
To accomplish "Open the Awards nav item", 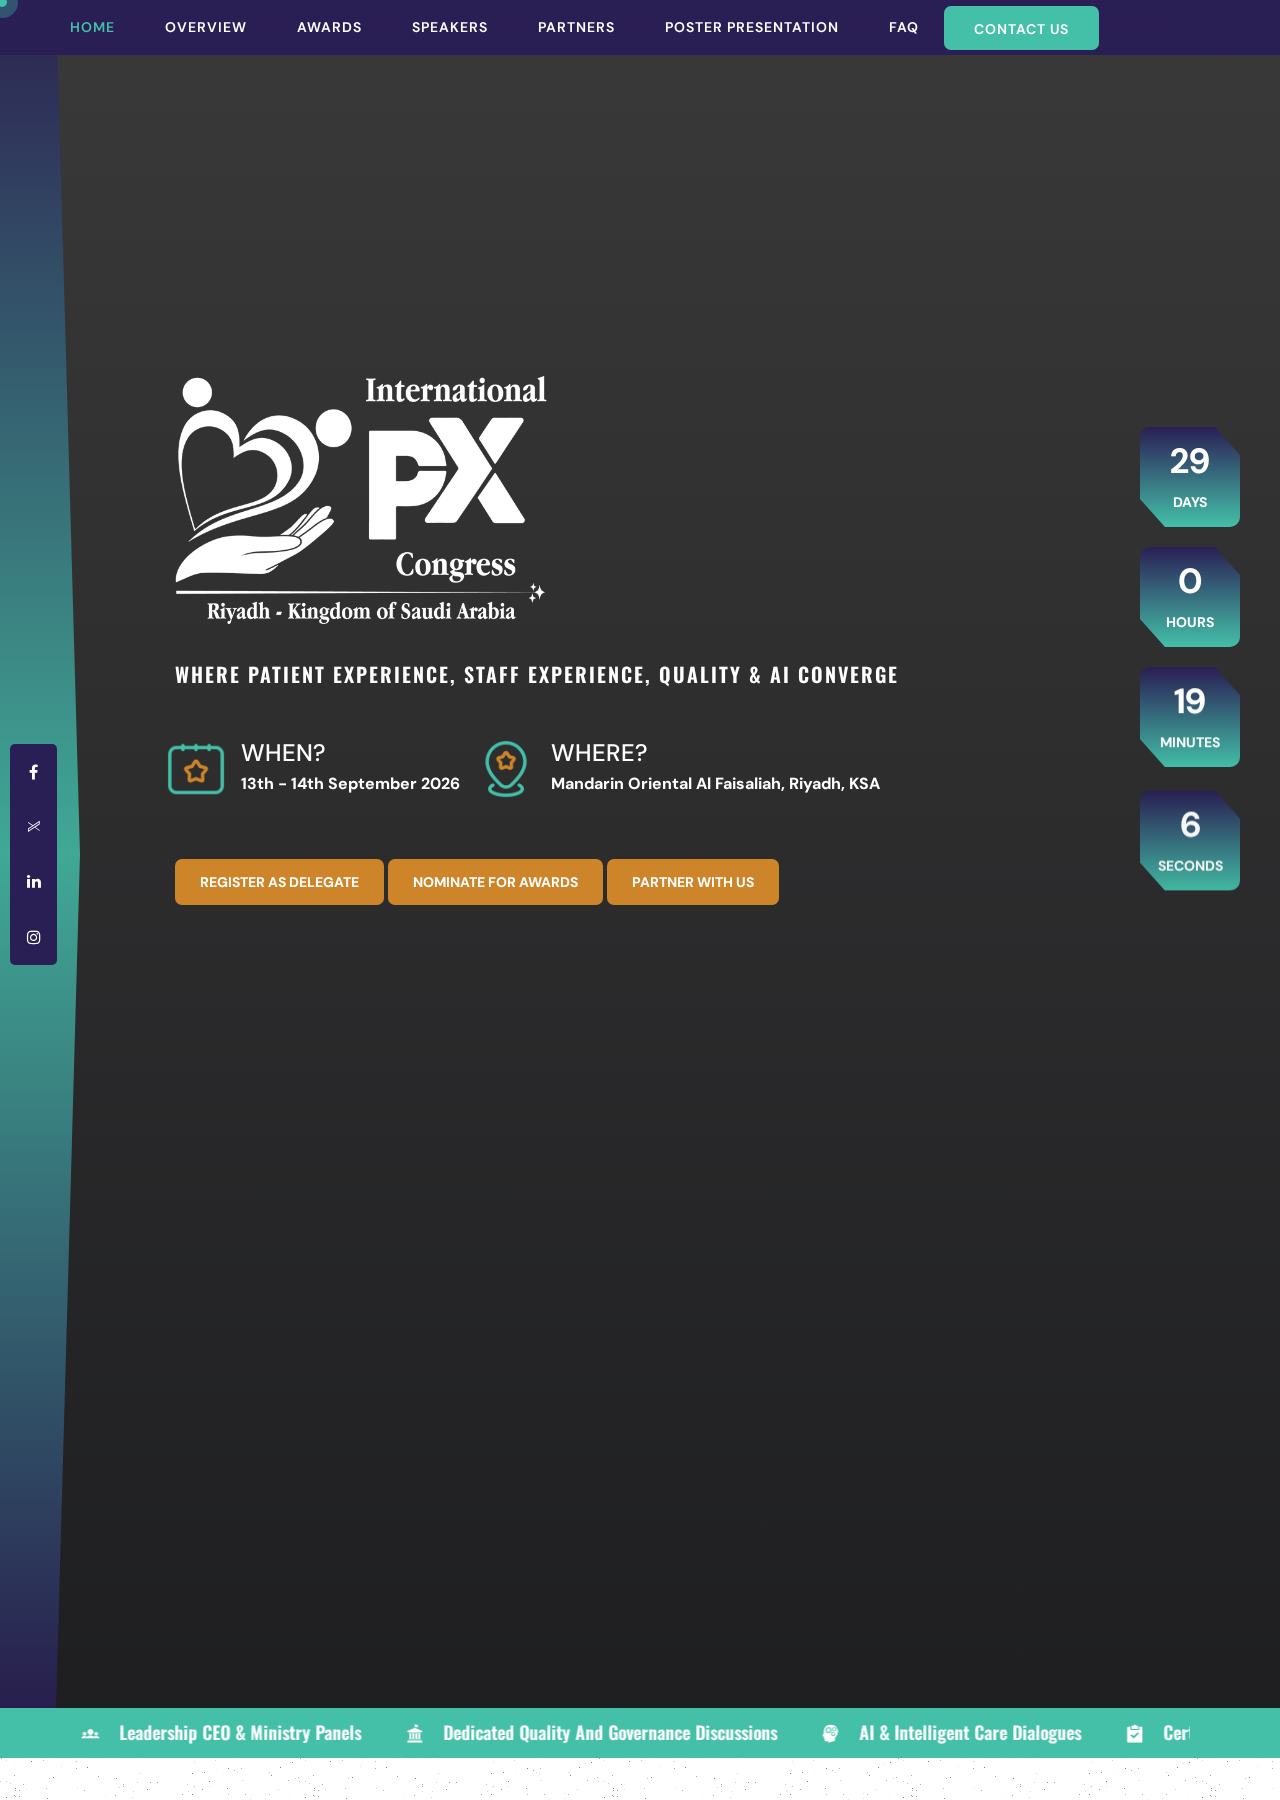I will point(329,27).
